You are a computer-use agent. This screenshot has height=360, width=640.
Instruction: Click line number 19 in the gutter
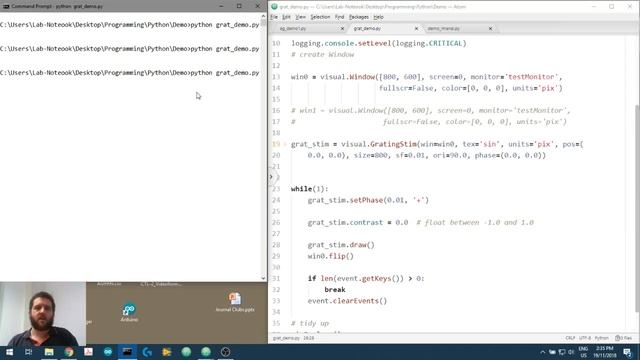click(276, 144)
